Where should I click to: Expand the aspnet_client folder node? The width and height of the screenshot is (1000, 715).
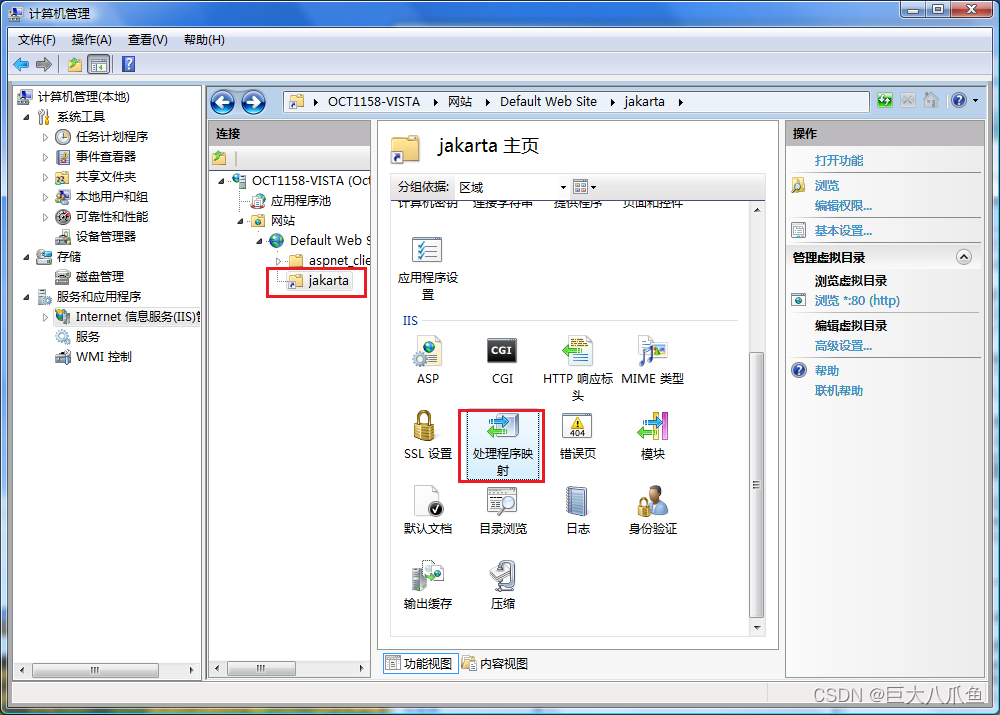[x=278, y=261]
